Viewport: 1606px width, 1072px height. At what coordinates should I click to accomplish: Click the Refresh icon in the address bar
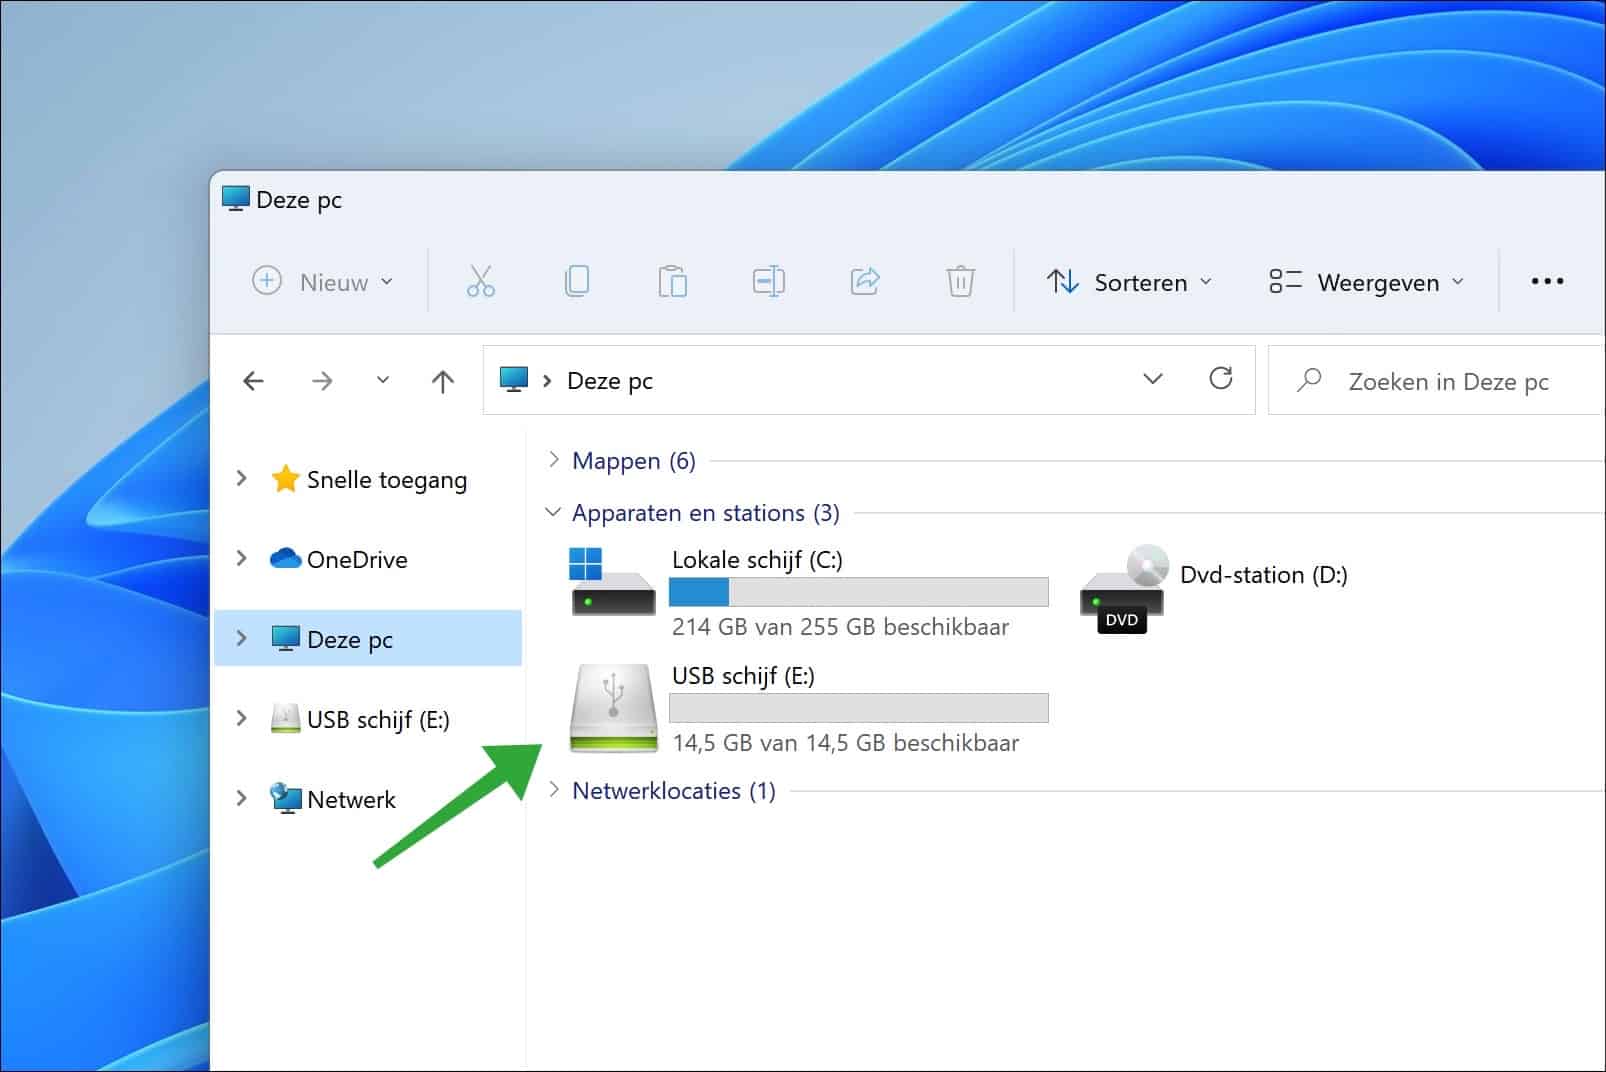tap(1221, 380)
